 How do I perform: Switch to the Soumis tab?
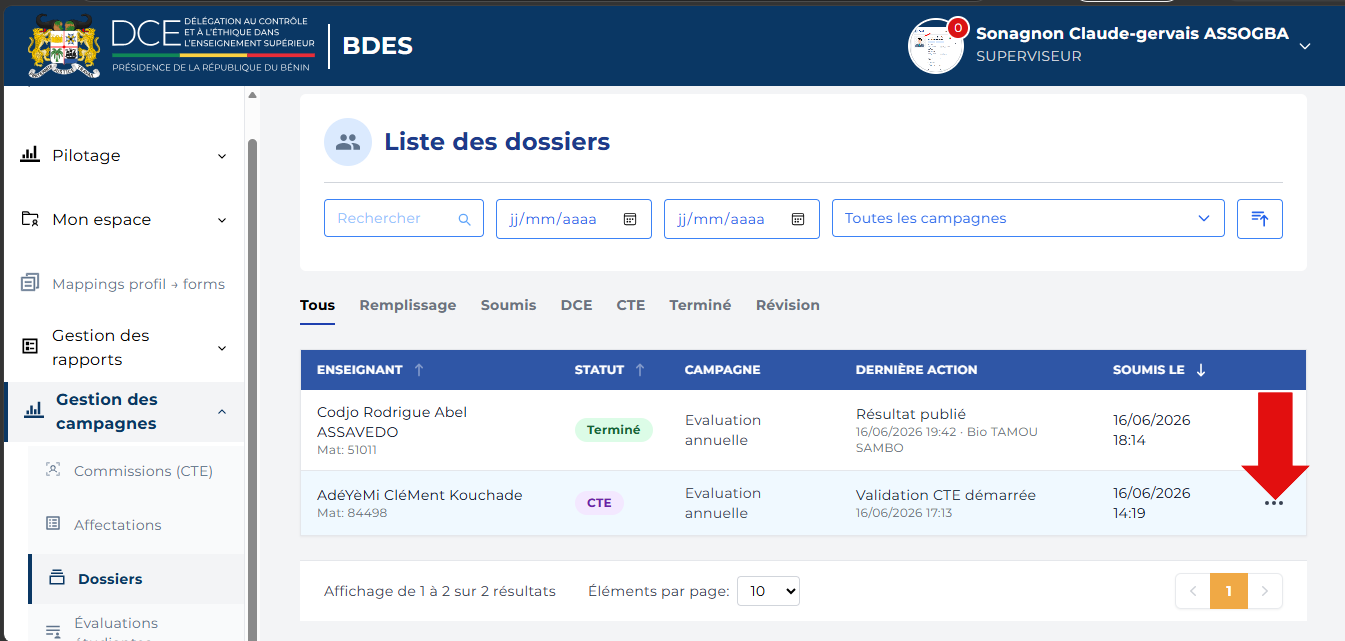(x=508, y=306)
